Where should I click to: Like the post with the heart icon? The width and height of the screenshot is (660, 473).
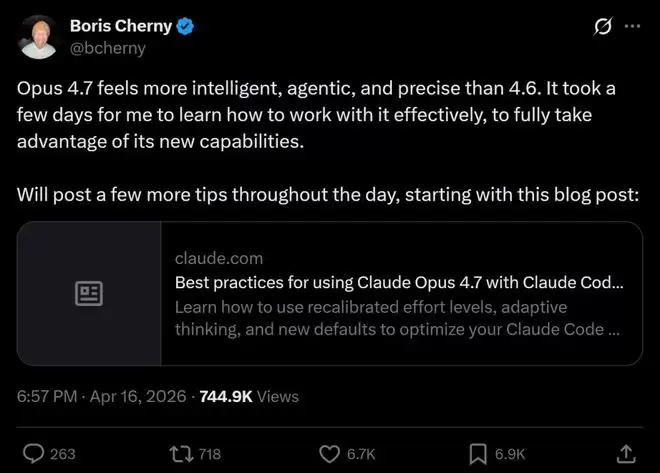(x=329, y=454)
